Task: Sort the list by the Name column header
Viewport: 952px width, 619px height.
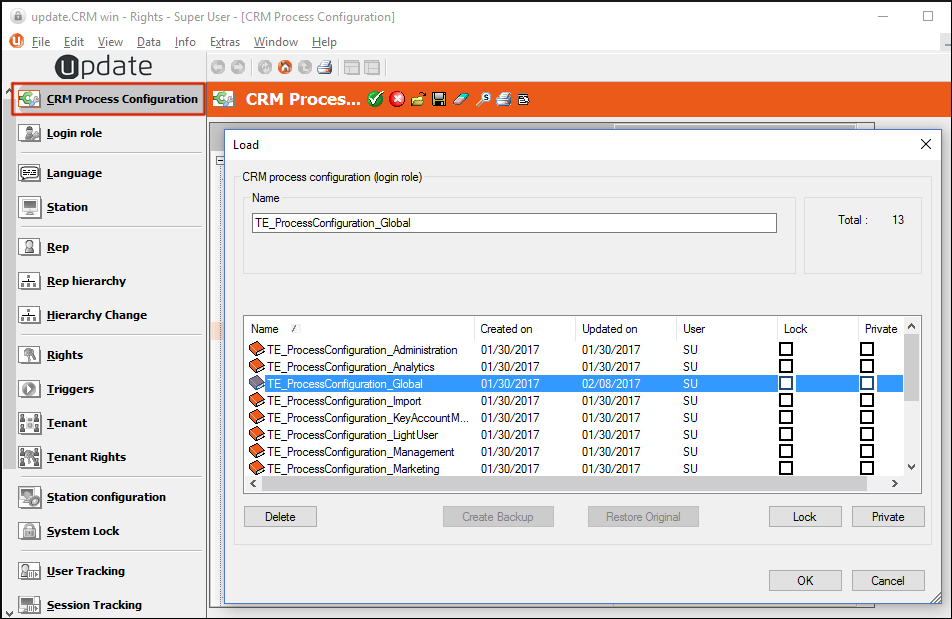Action: [x=359, y=329]
